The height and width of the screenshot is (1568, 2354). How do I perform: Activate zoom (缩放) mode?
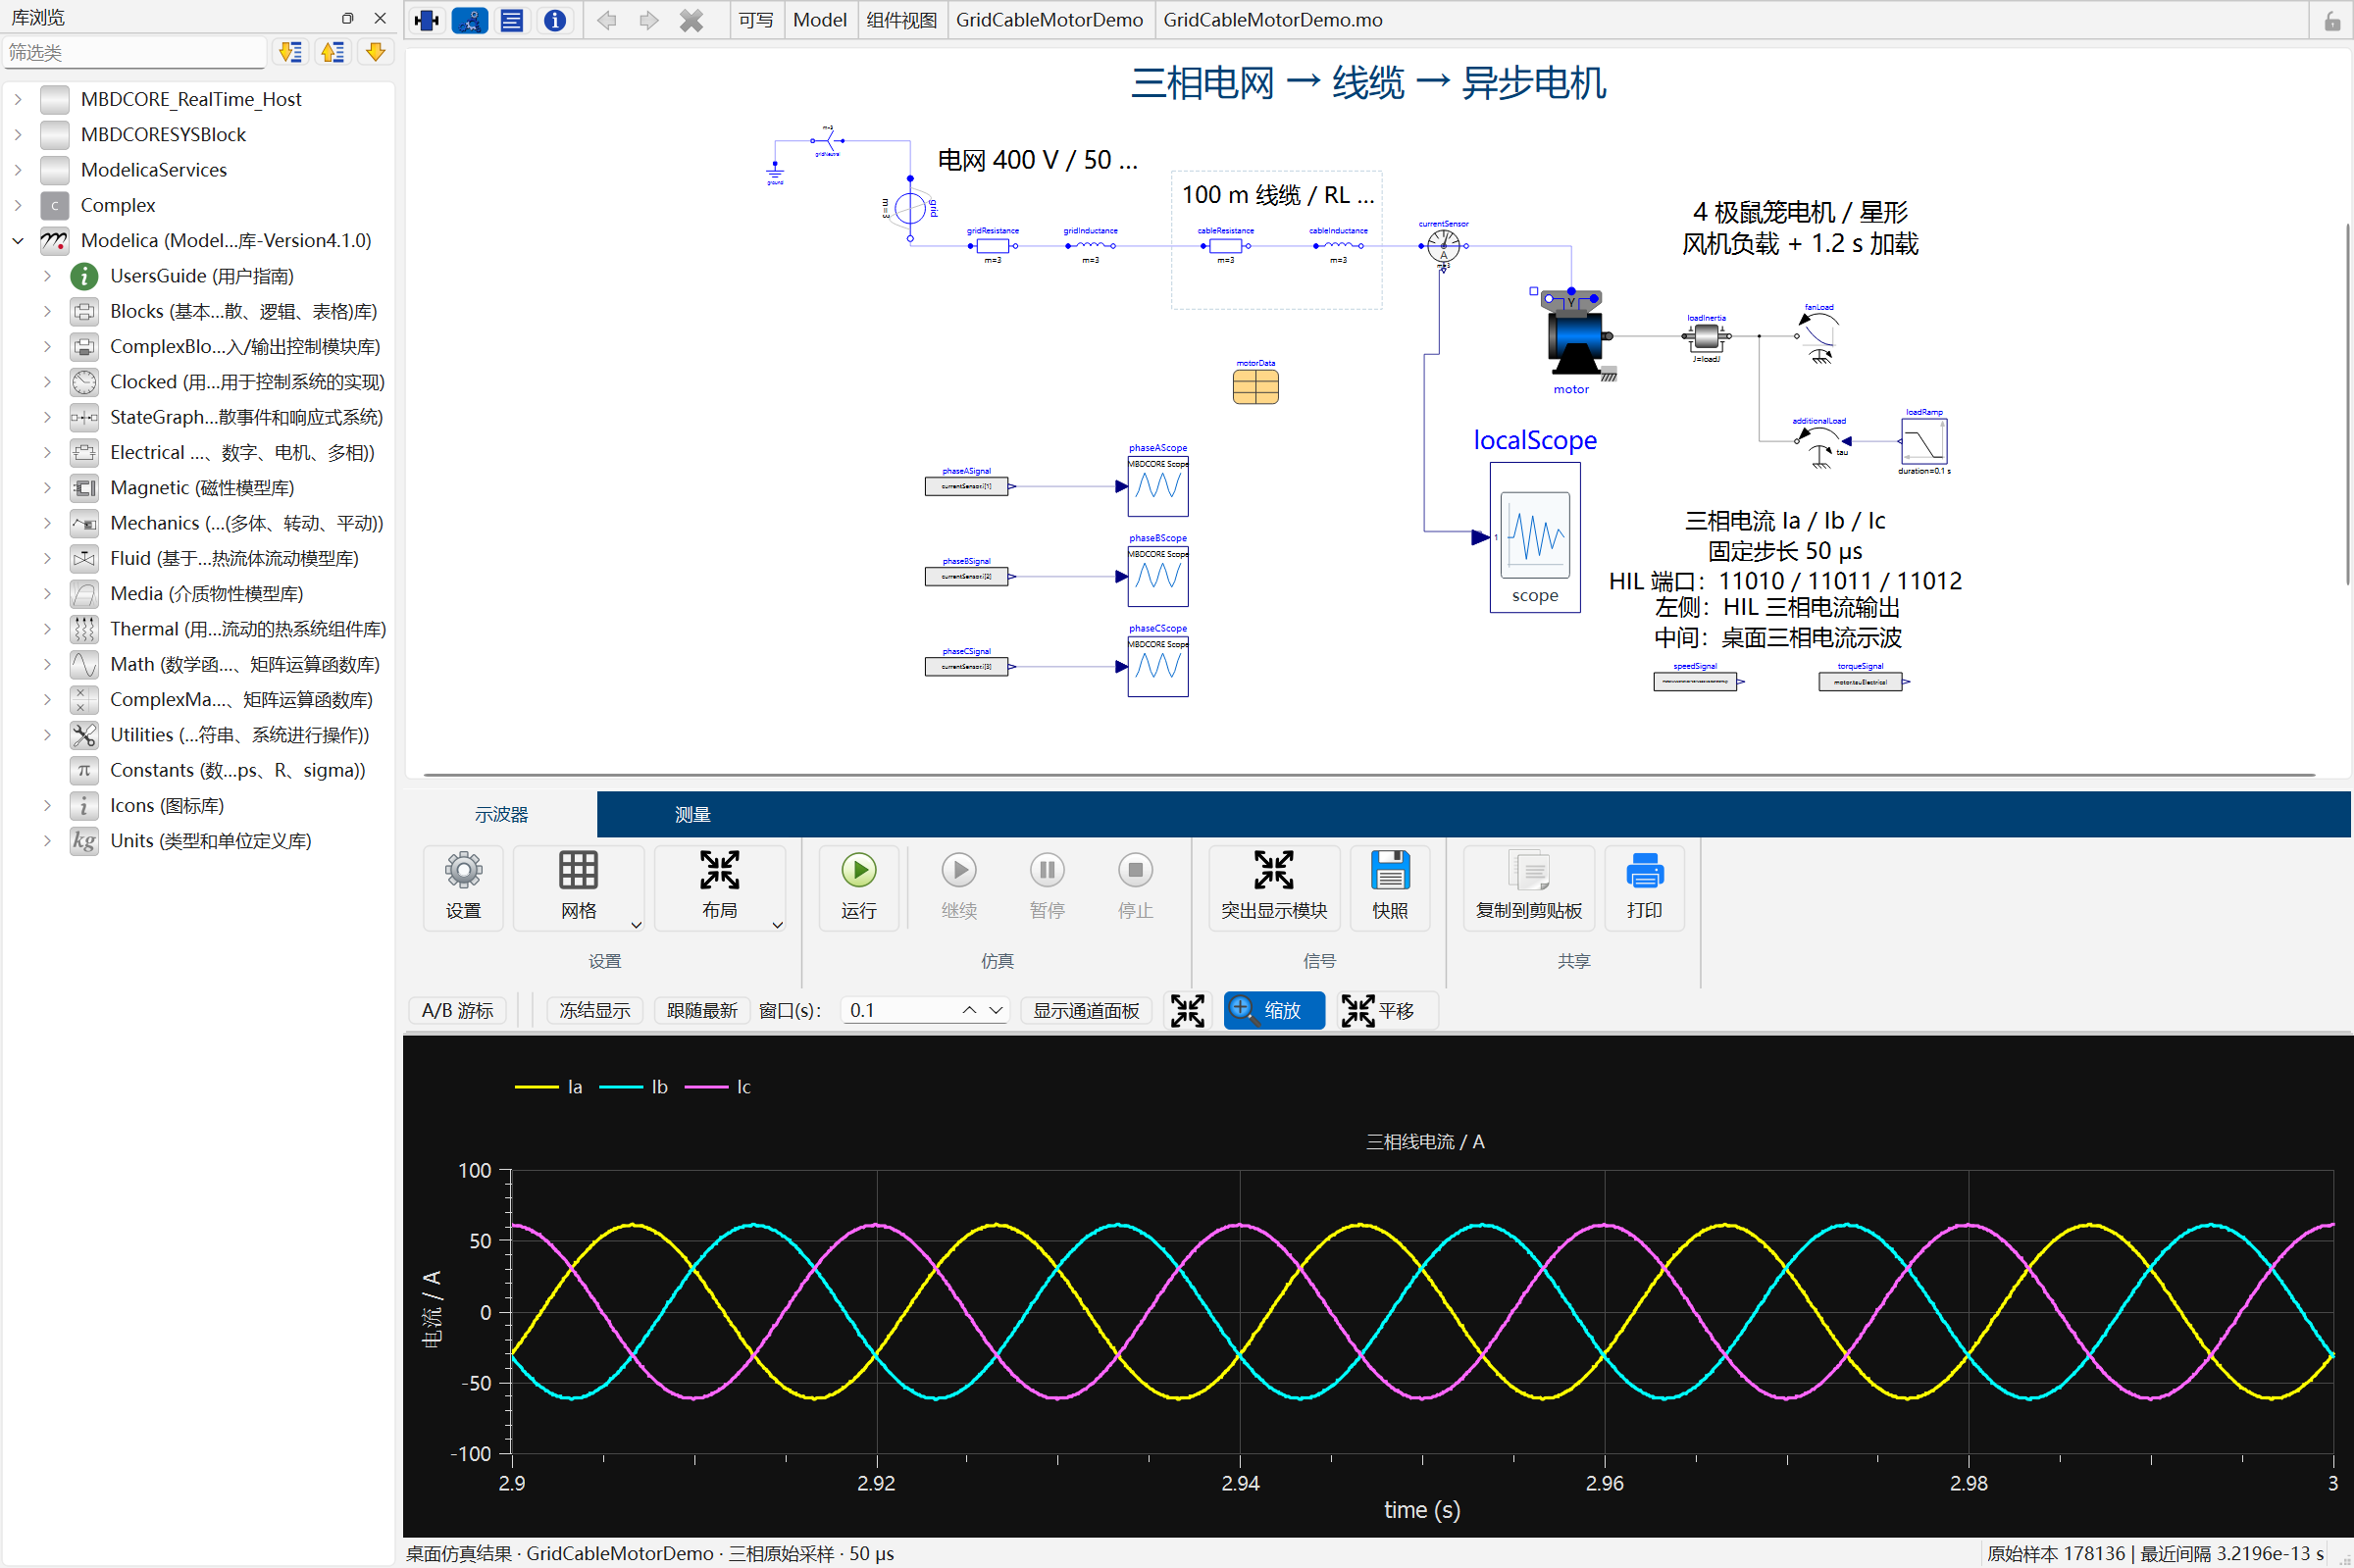point(1274,1011)
